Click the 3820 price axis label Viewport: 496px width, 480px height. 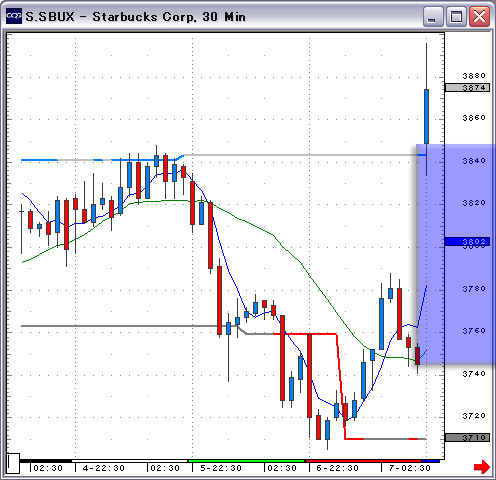coord(474,203)
